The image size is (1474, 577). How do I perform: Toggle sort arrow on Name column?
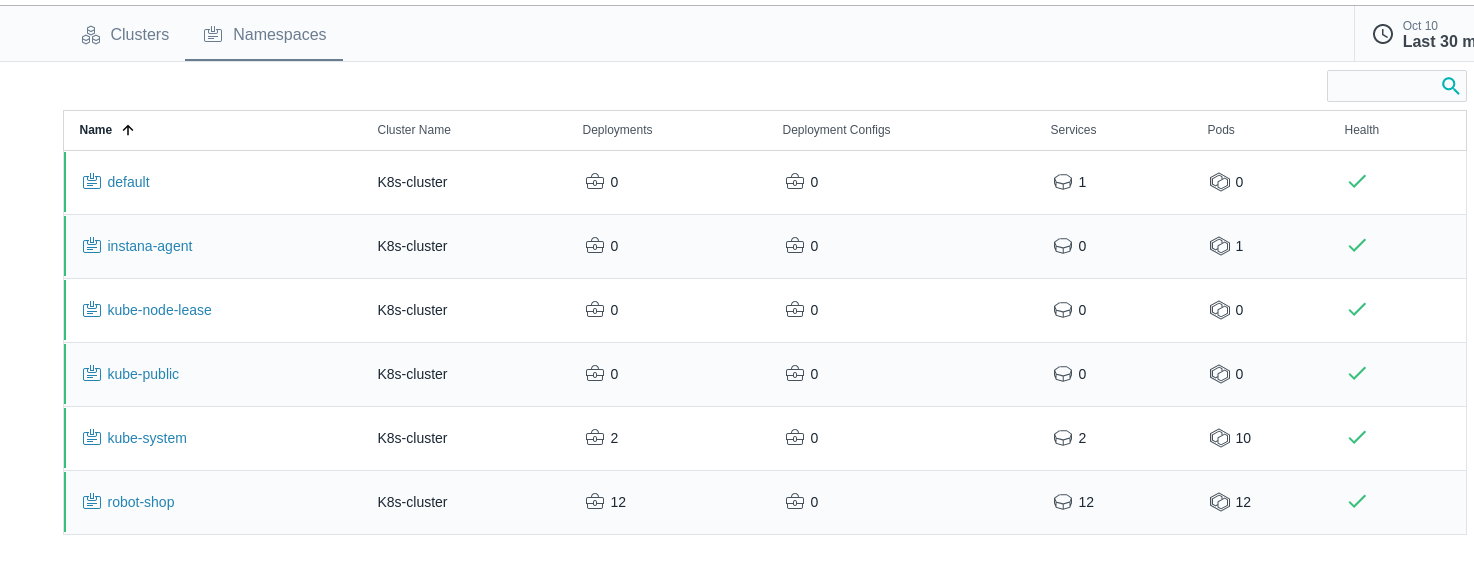tap(127, 130)
